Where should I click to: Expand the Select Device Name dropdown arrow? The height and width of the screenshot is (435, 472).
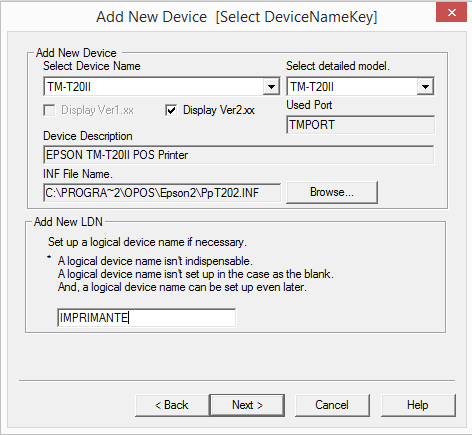pos(271,87)
